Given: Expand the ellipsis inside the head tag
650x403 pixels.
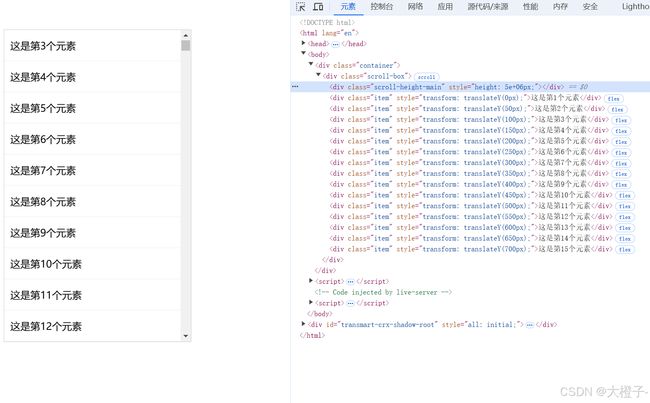Looking at the screenshot, I should tap(335, 44).
